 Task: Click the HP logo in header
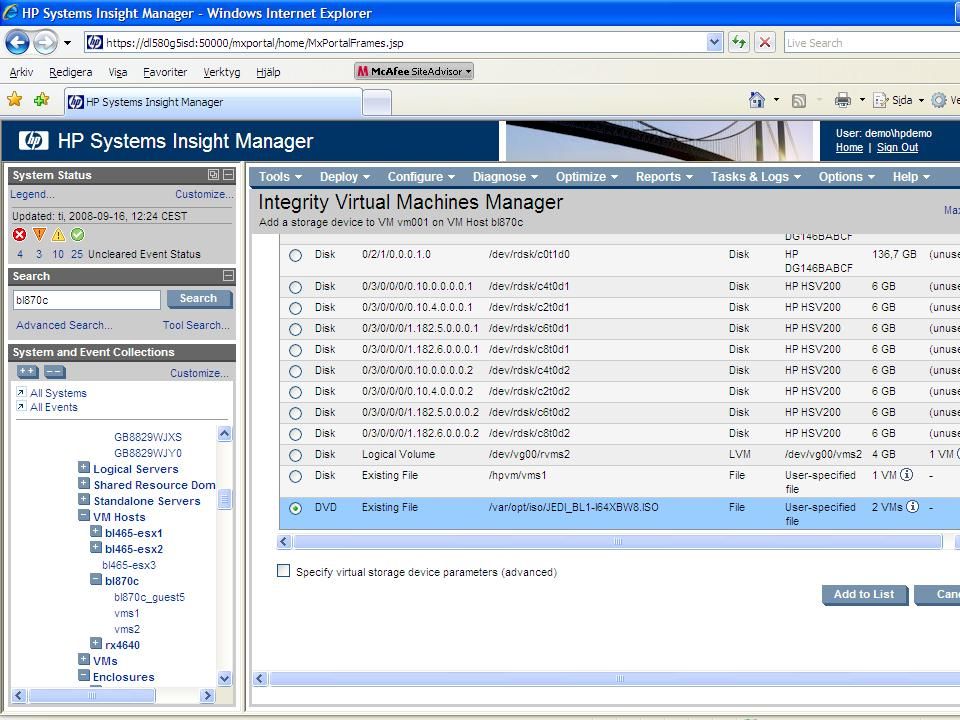pos(34,141)
